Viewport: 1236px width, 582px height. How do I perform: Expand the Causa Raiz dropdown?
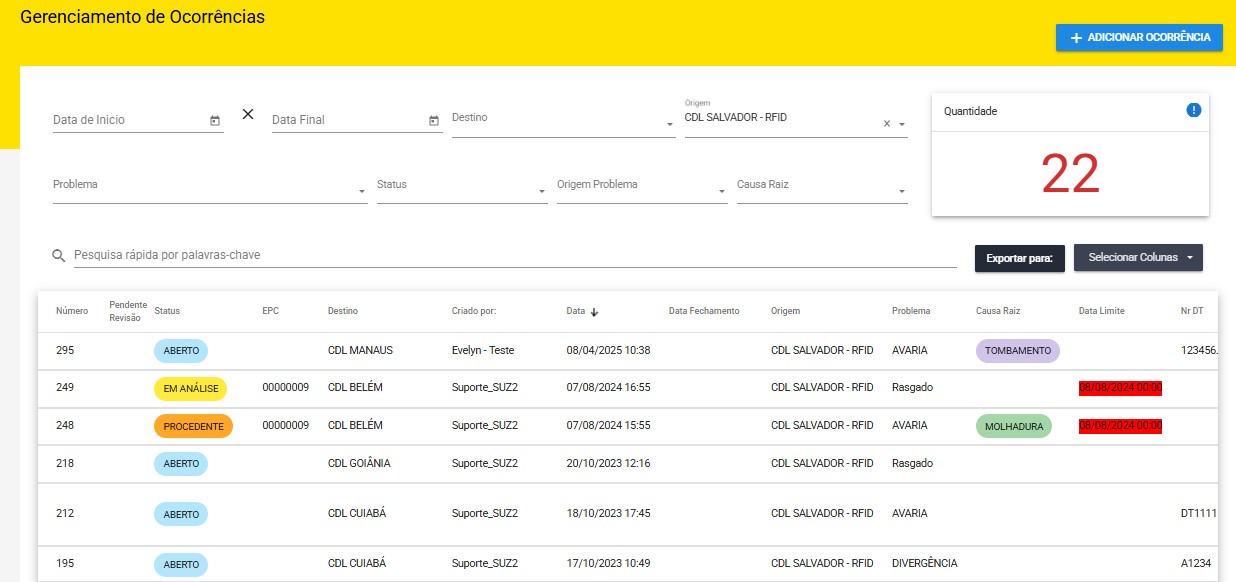pos(901,191)
